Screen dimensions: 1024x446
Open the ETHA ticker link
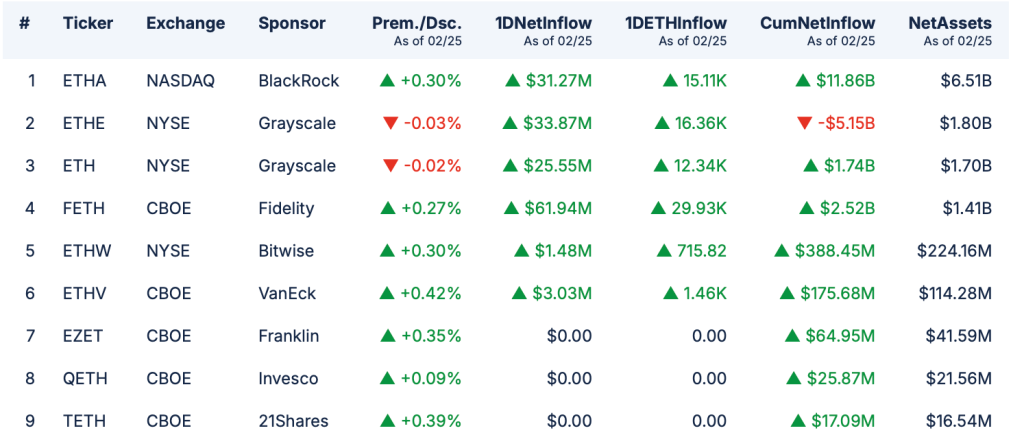pos(83,80)
